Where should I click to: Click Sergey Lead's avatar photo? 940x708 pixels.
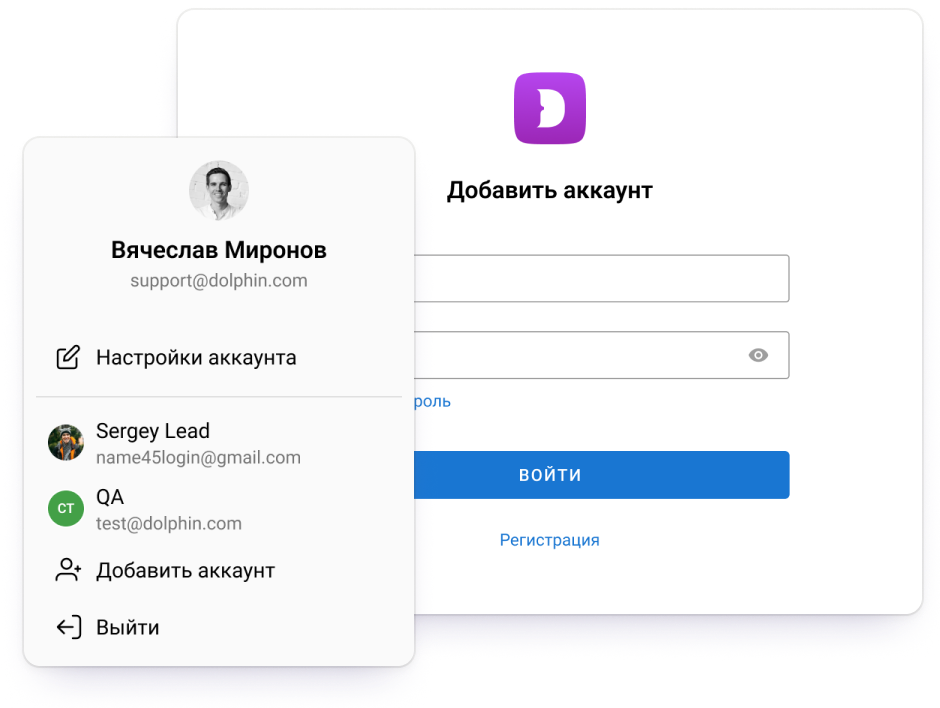[x=66, y=442]
